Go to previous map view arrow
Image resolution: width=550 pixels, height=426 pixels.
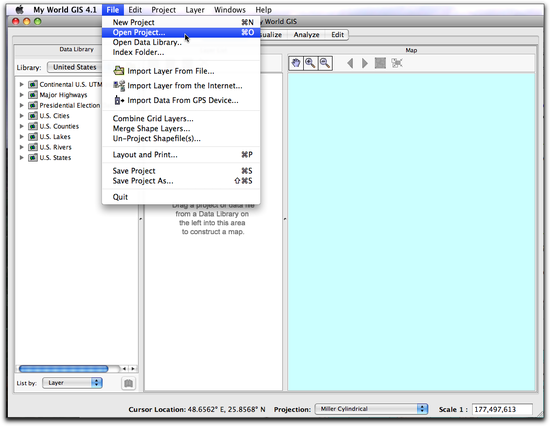point(350,63)
